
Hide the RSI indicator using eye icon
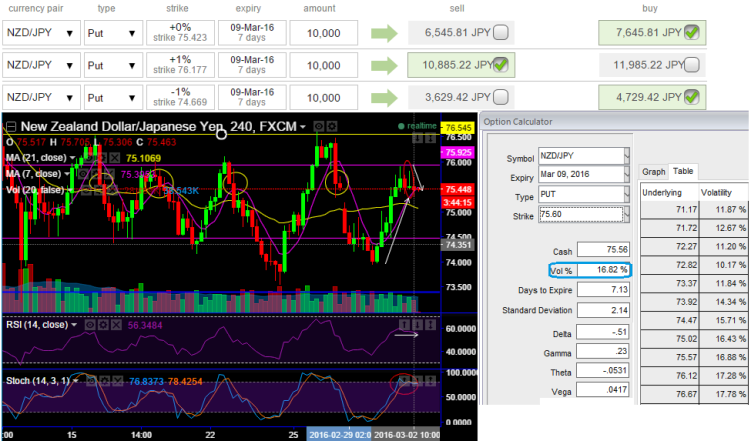[x=89, y=325]
